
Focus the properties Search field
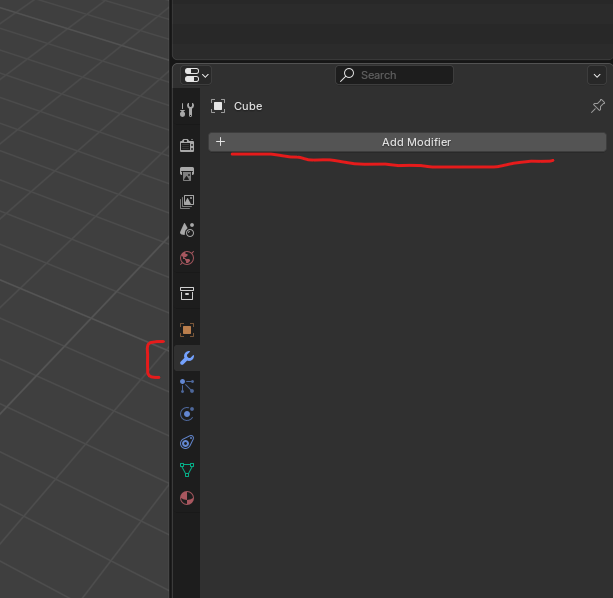[x=394, y=75]
